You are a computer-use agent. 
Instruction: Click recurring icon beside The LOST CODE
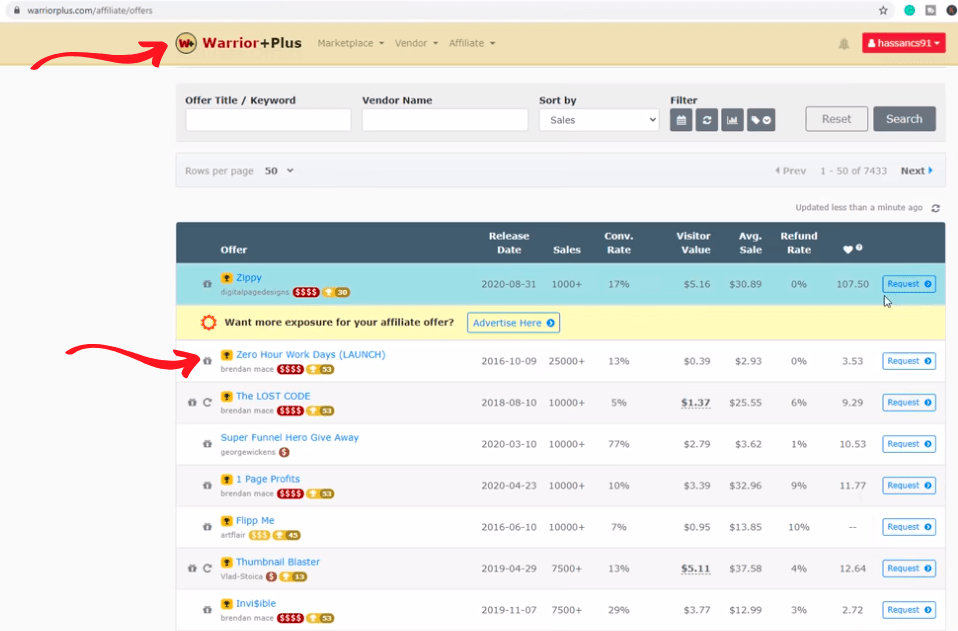(207, 403)
